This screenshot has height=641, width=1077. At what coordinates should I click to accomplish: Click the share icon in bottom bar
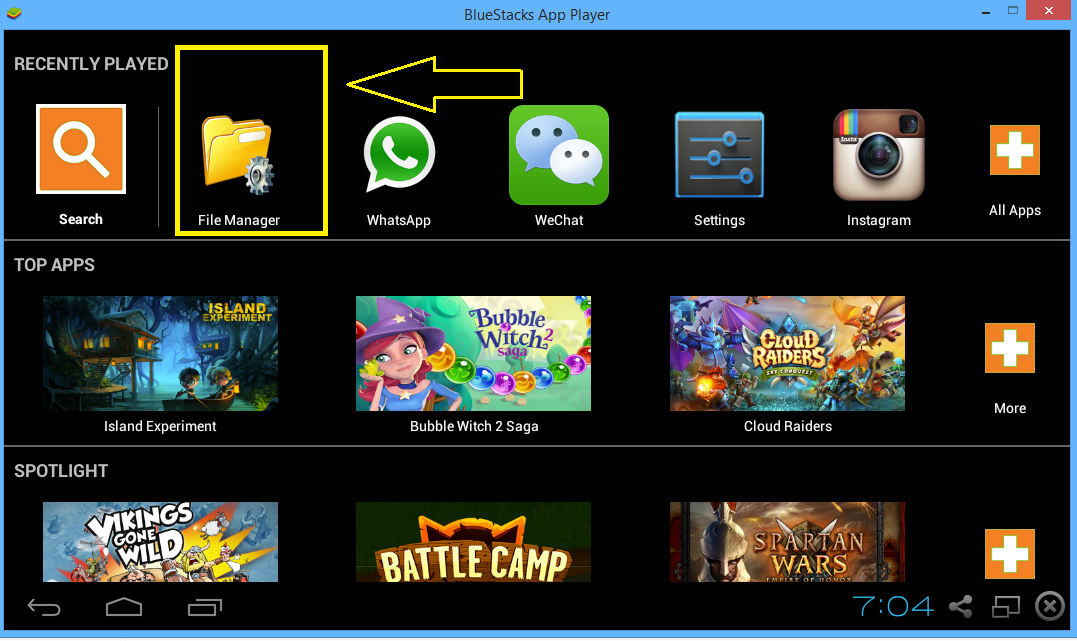point(960,607)
